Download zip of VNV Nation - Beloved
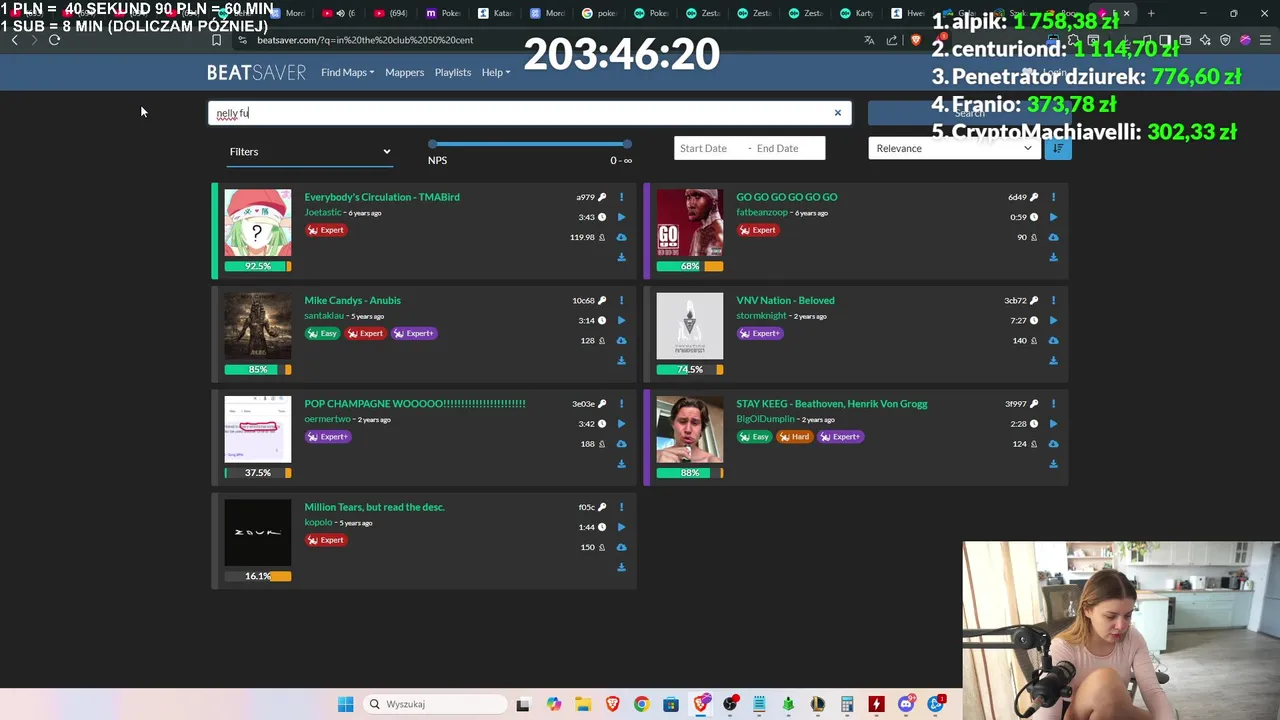 1053,360
